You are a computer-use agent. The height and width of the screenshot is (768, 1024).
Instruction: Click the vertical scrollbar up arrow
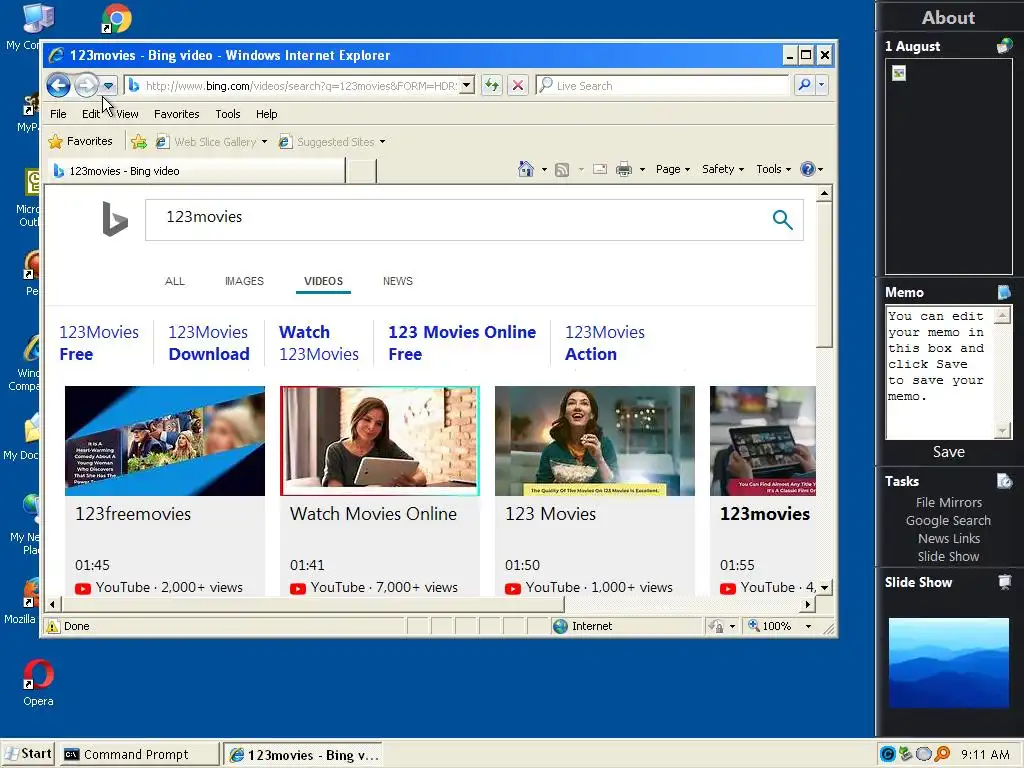[824, 193]
